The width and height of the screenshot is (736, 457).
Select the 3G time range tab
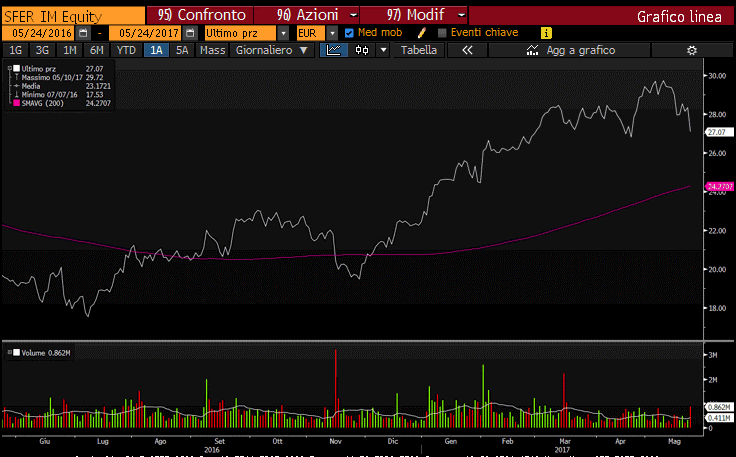coord(42,50)
